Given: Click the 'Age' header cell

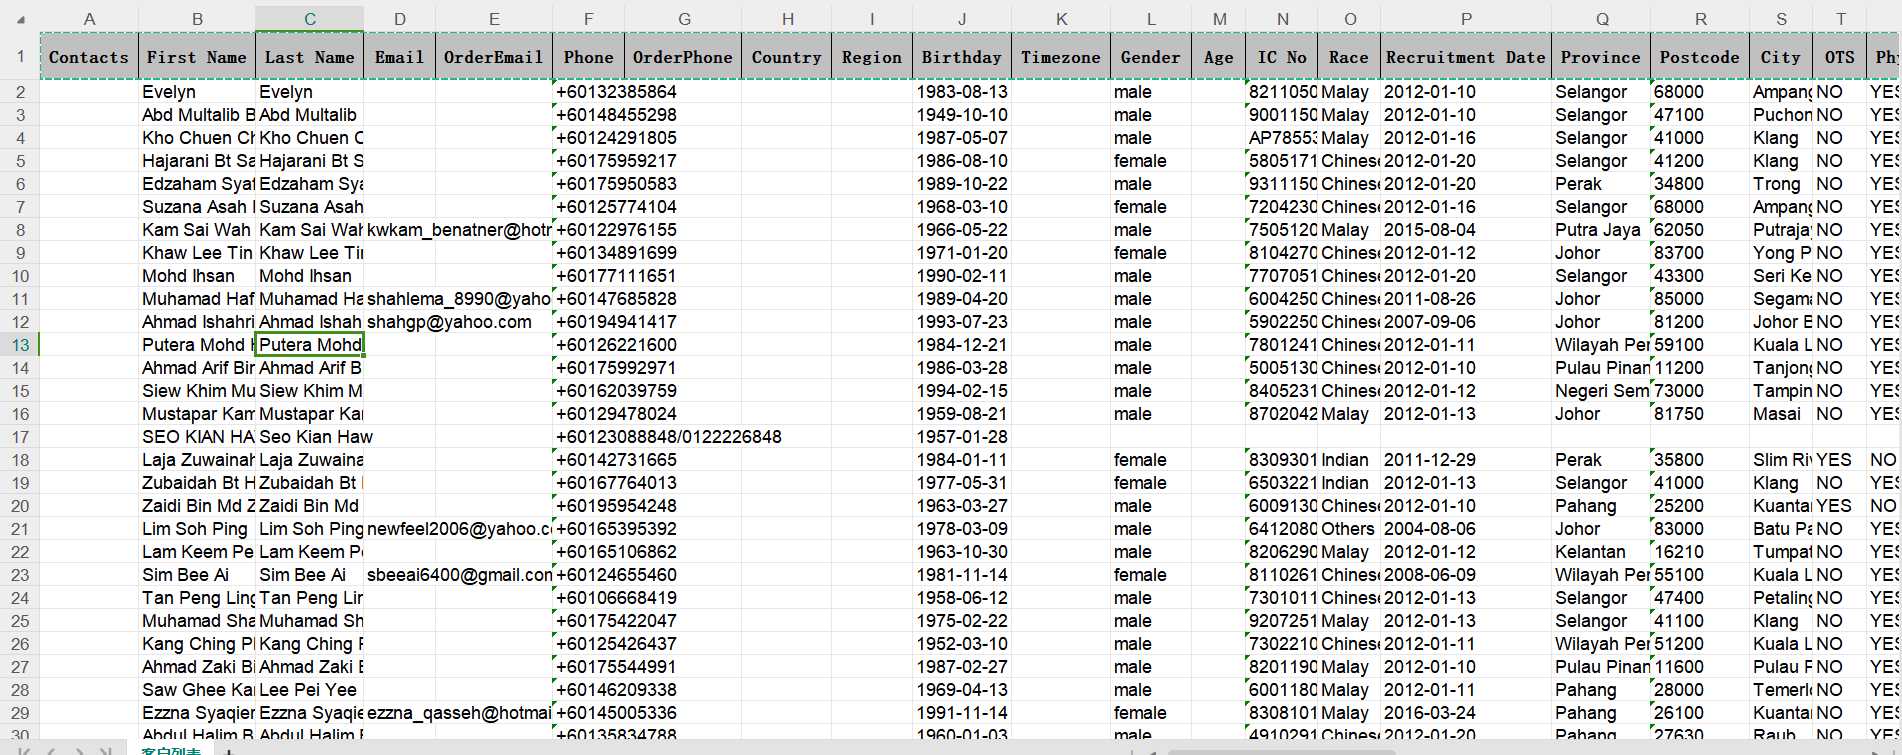Looking at the screenshot, I should [x=1218, y=57].
